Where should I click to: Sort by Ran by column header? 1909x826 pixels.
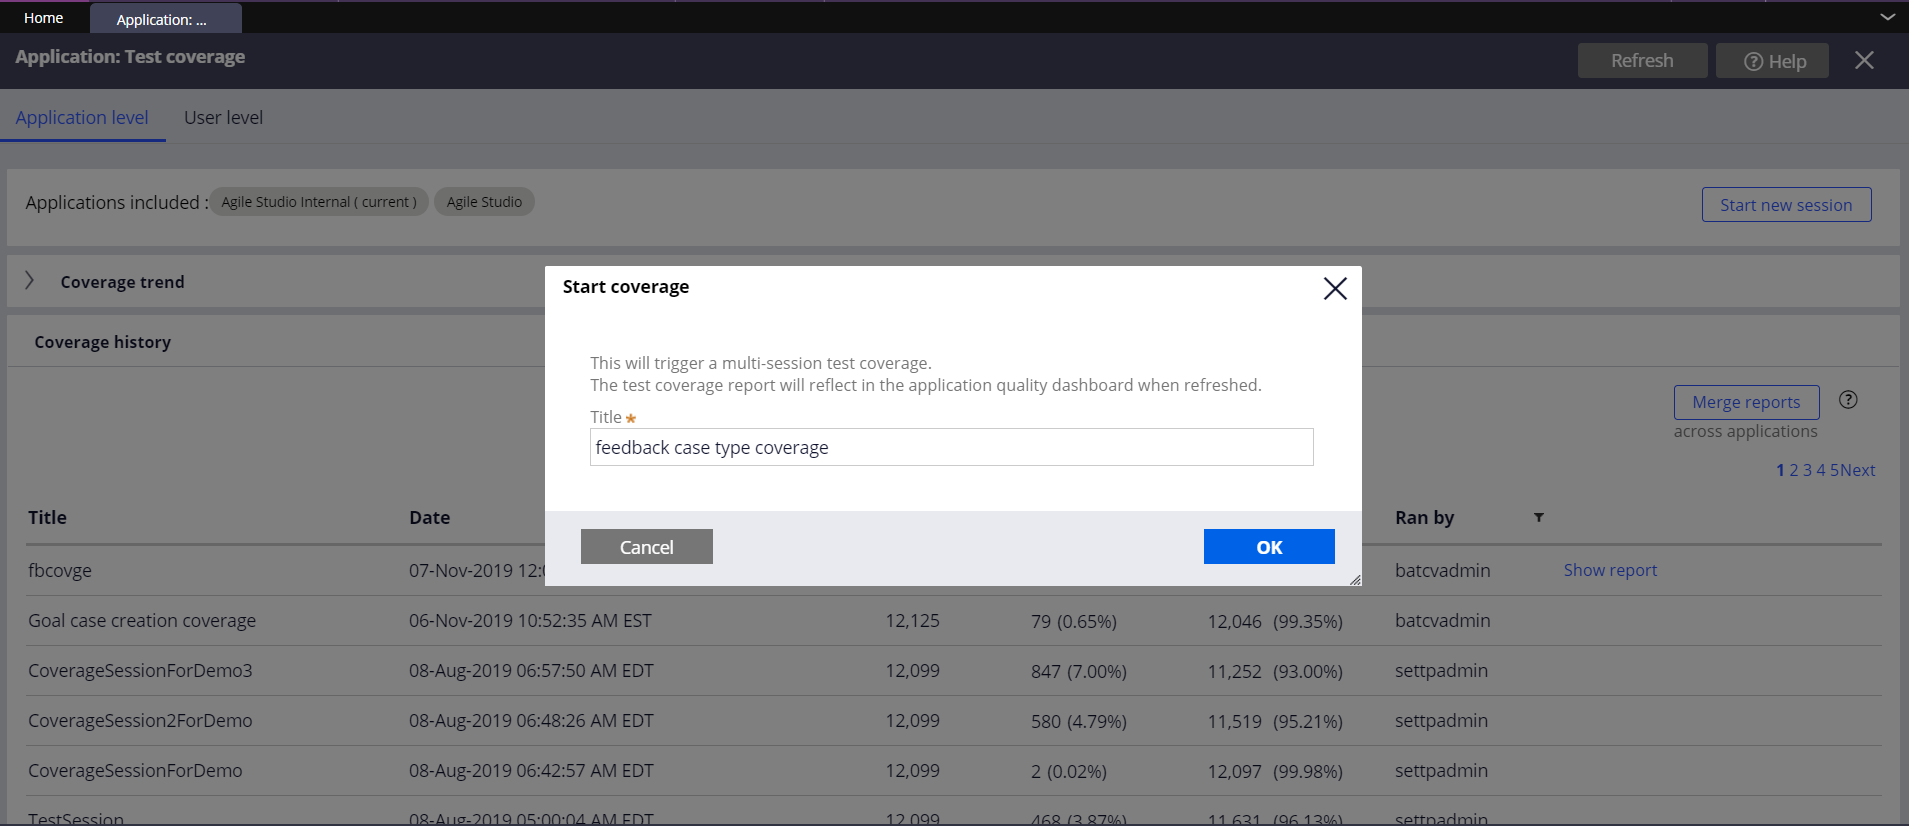tap(1424, 517)
